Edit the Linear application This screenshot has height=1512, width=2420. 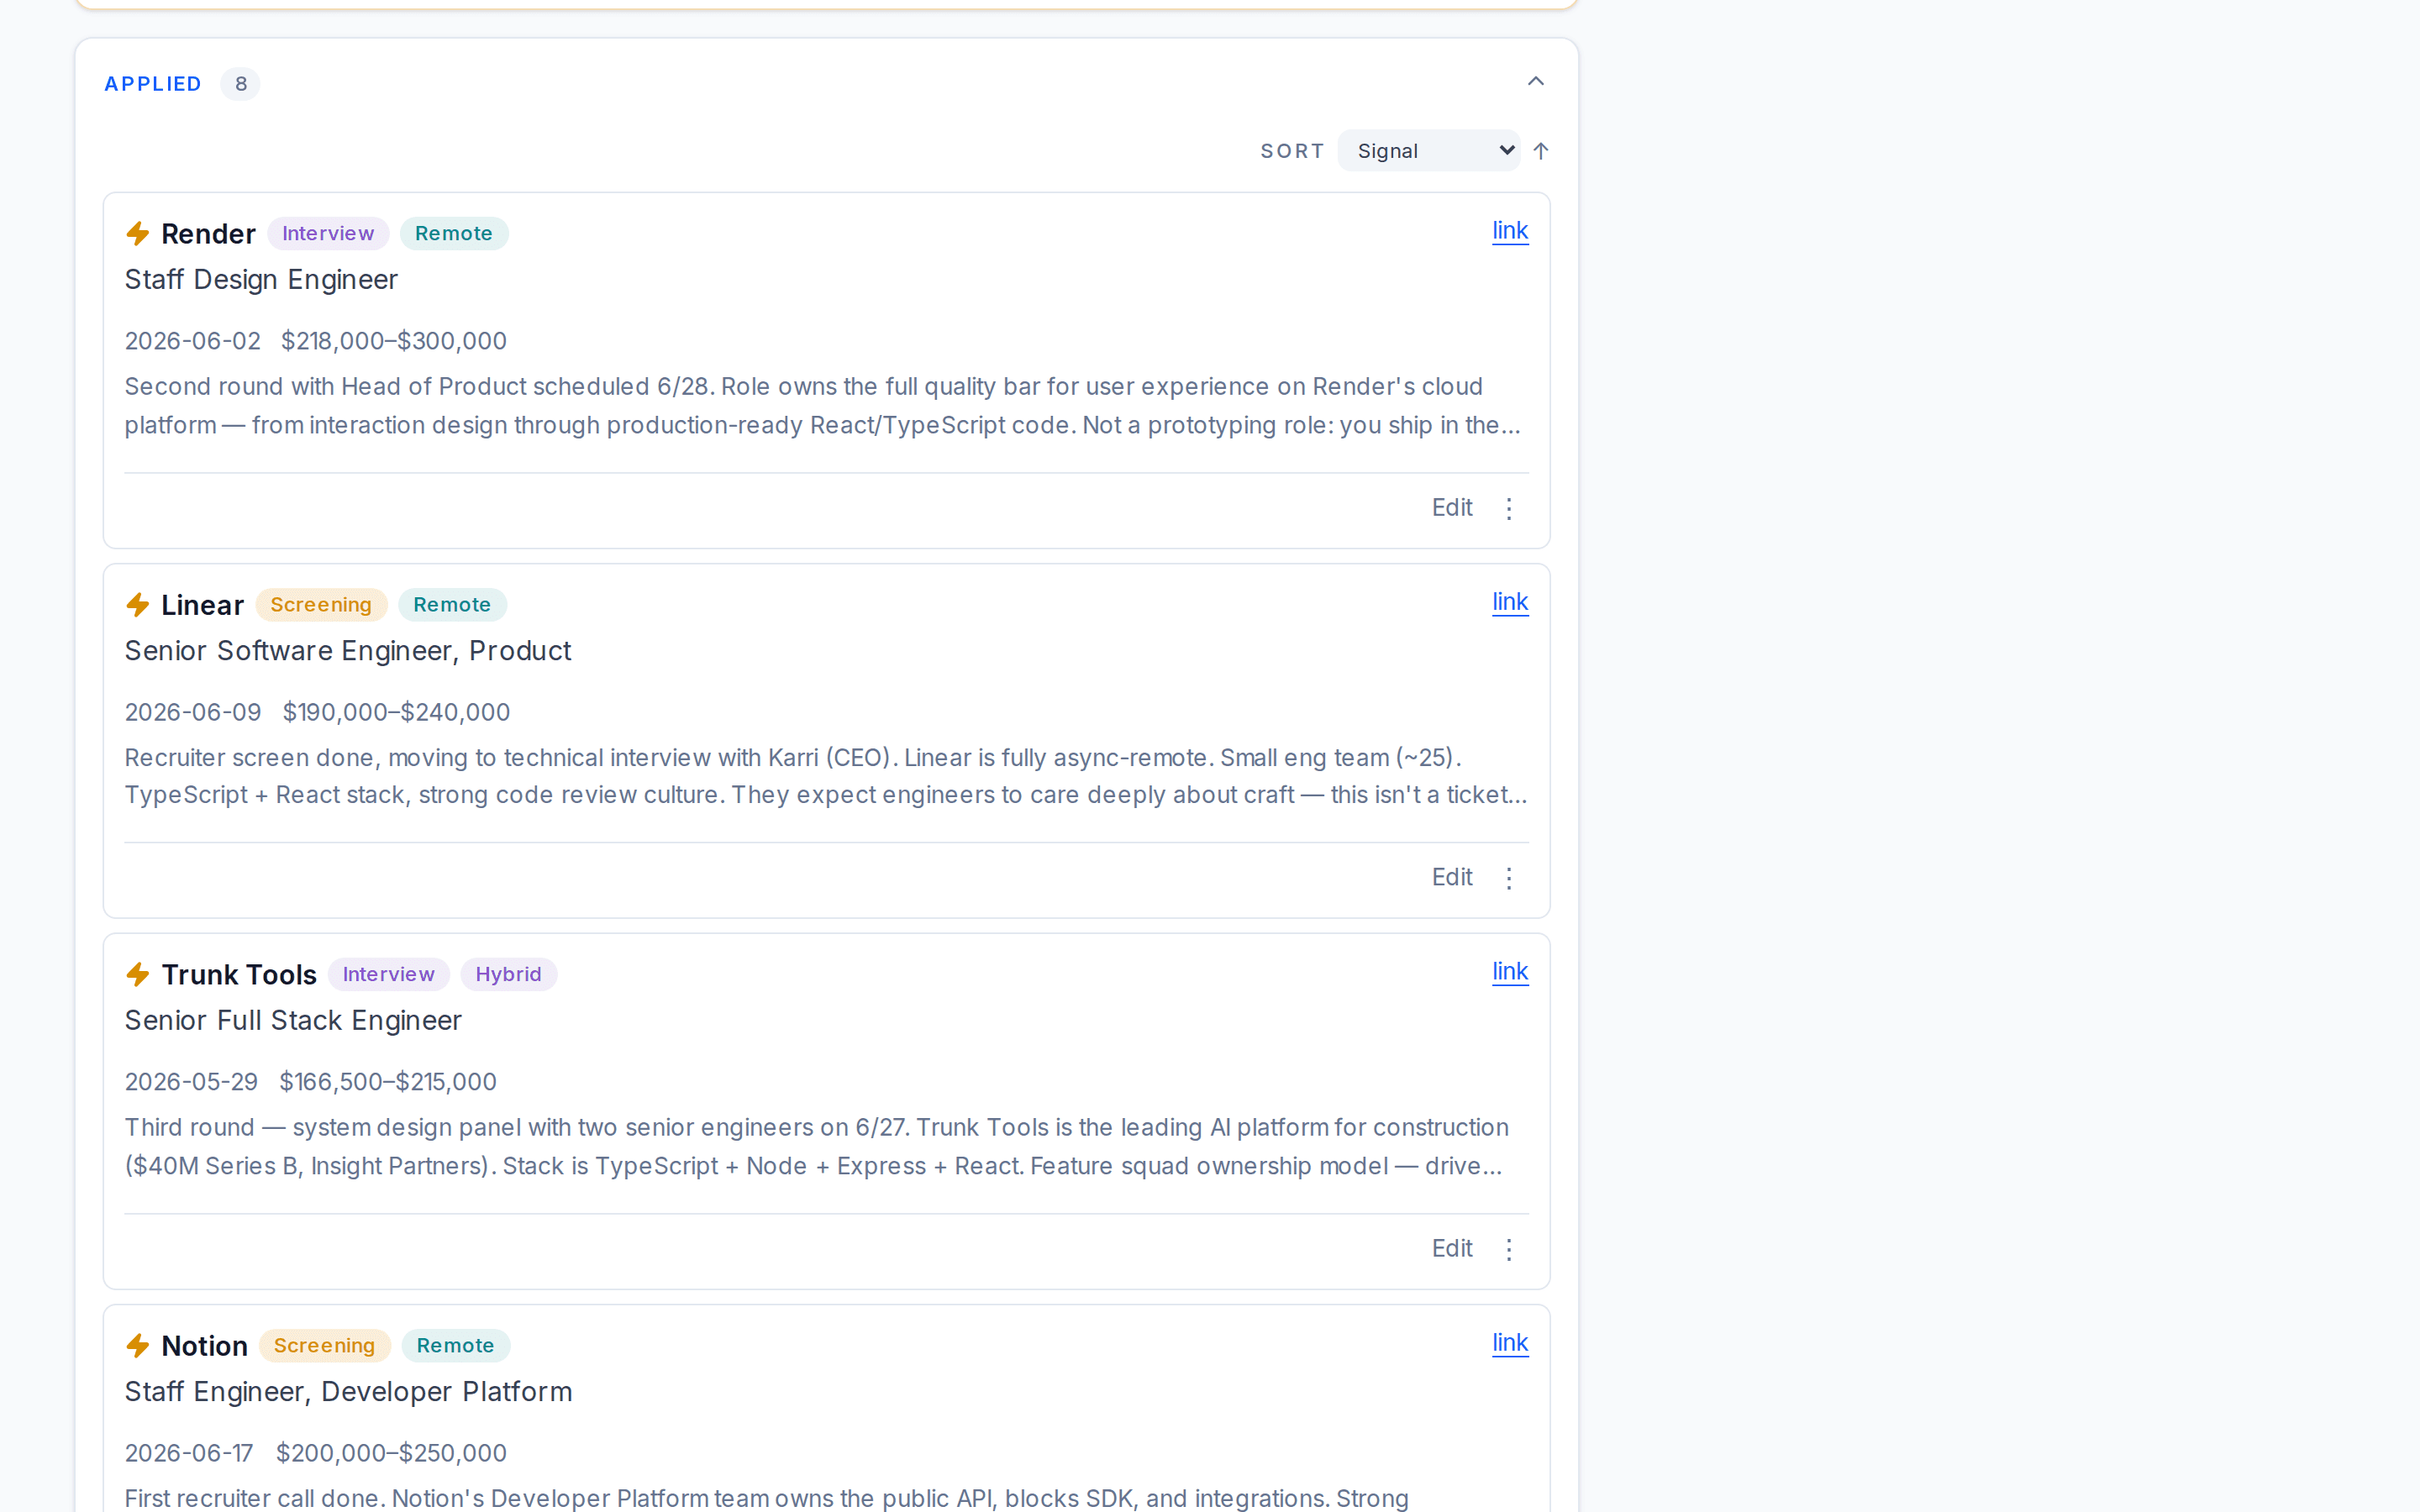click(1452, 878)
